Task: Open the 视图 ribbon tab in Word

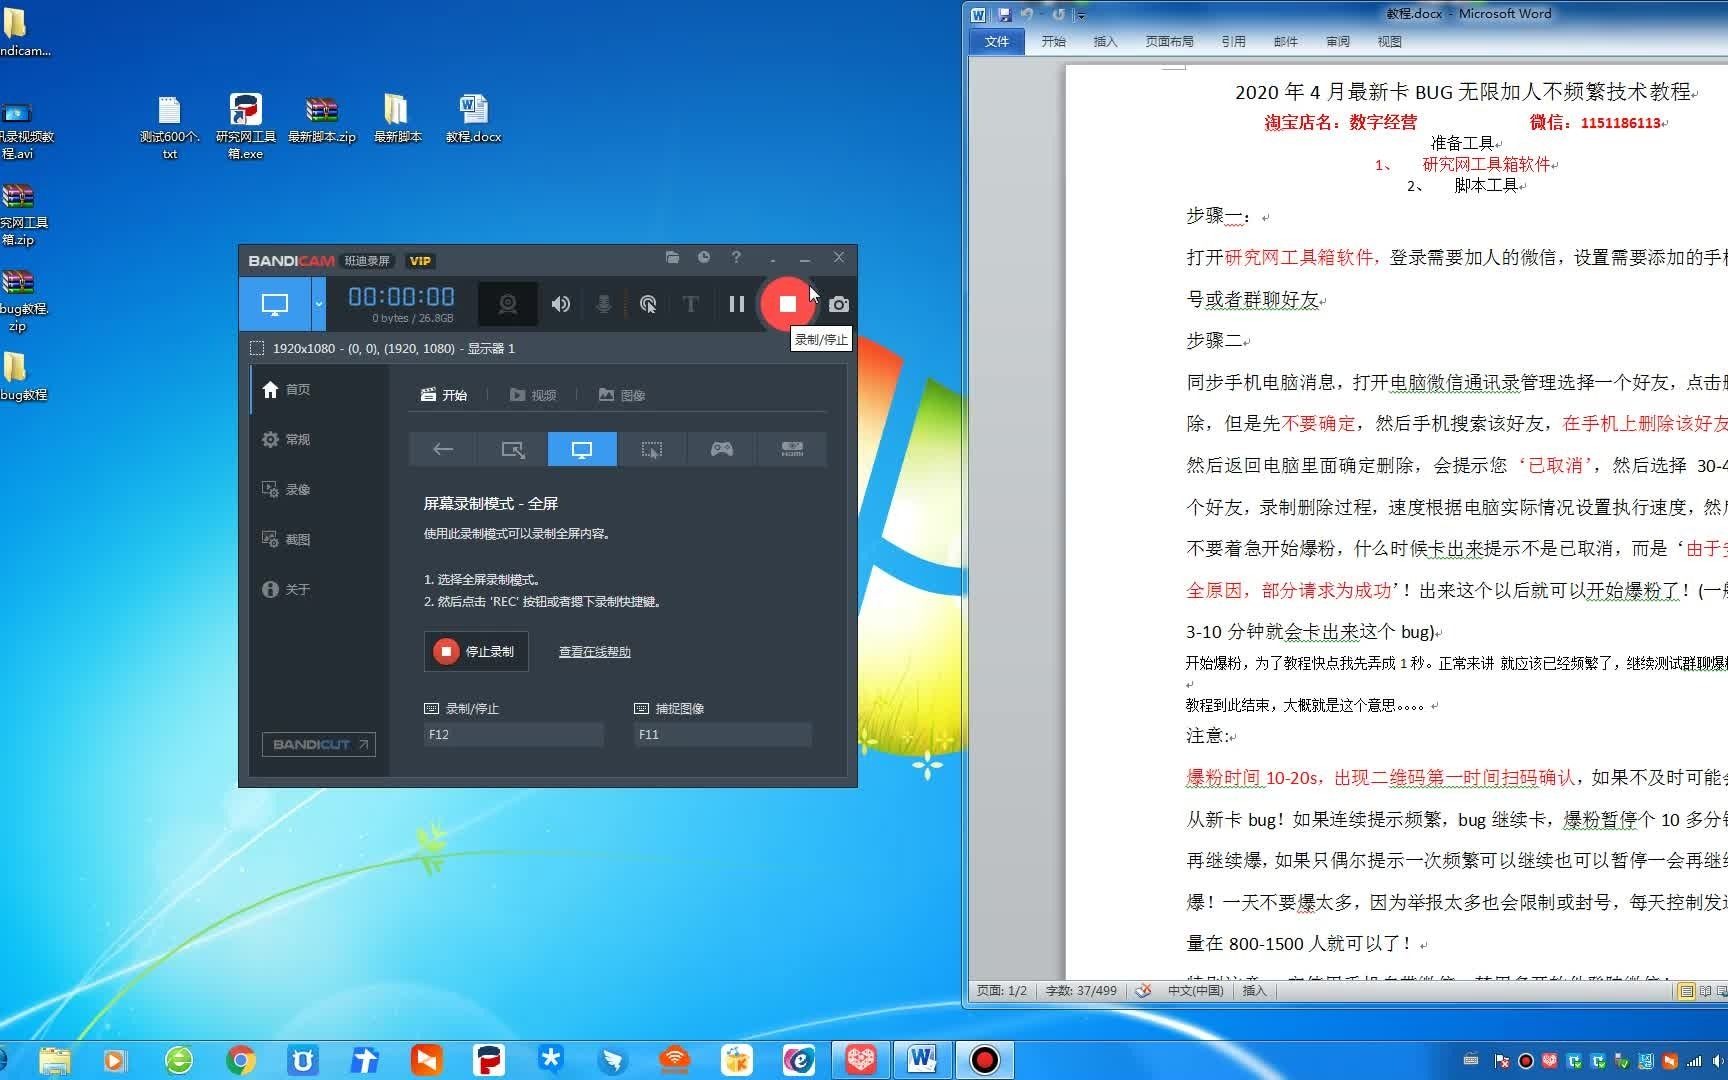Action: (1389, 41)
